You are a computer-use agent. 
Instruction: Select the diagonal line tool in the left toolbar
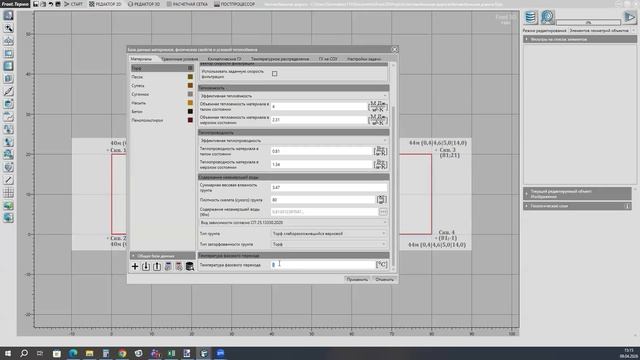[x=8, y=180]
